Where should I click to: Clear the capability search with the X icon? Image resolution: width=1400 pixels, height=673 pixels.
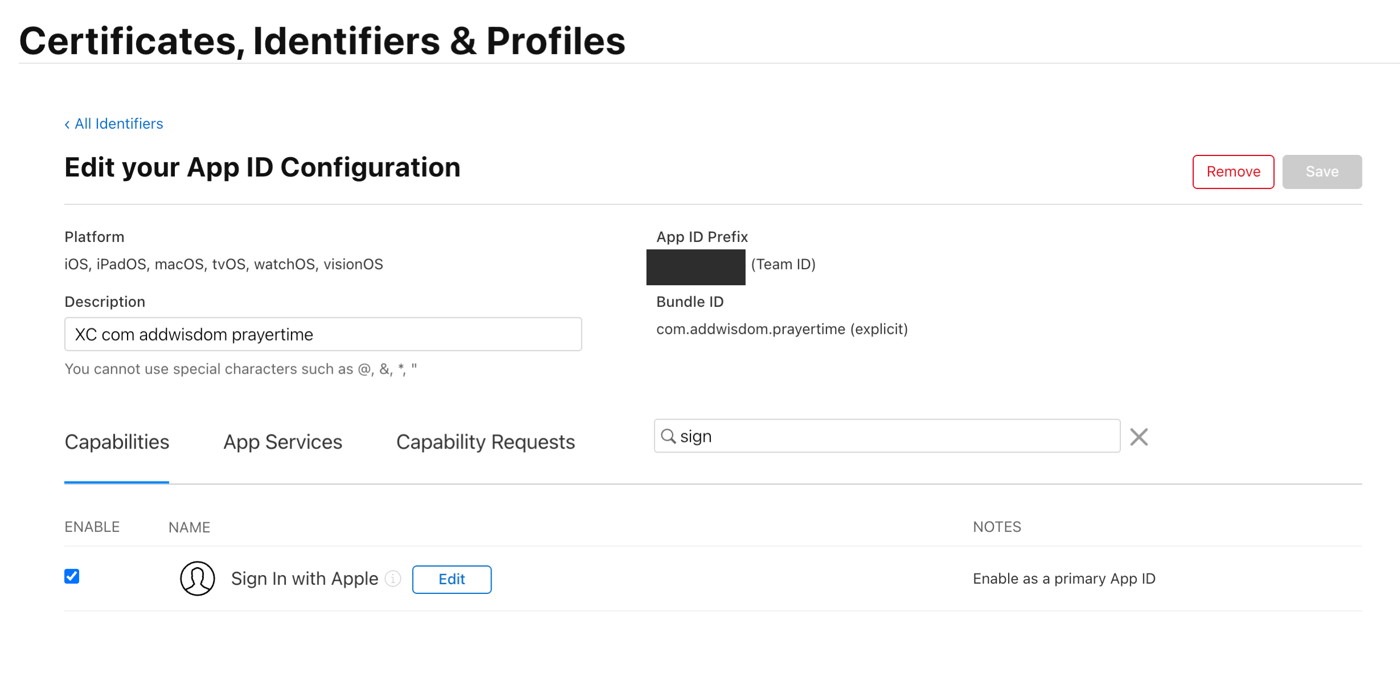tap(1139, 437)
